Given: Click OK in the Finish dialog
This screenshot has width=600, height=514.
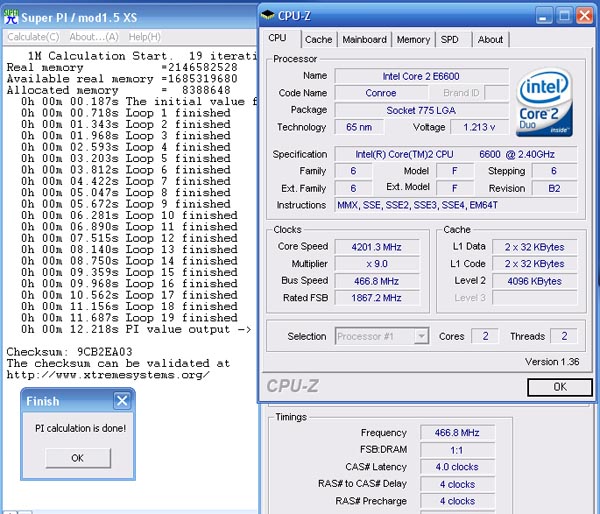Looking at the screenshot, I should (78, 458).
